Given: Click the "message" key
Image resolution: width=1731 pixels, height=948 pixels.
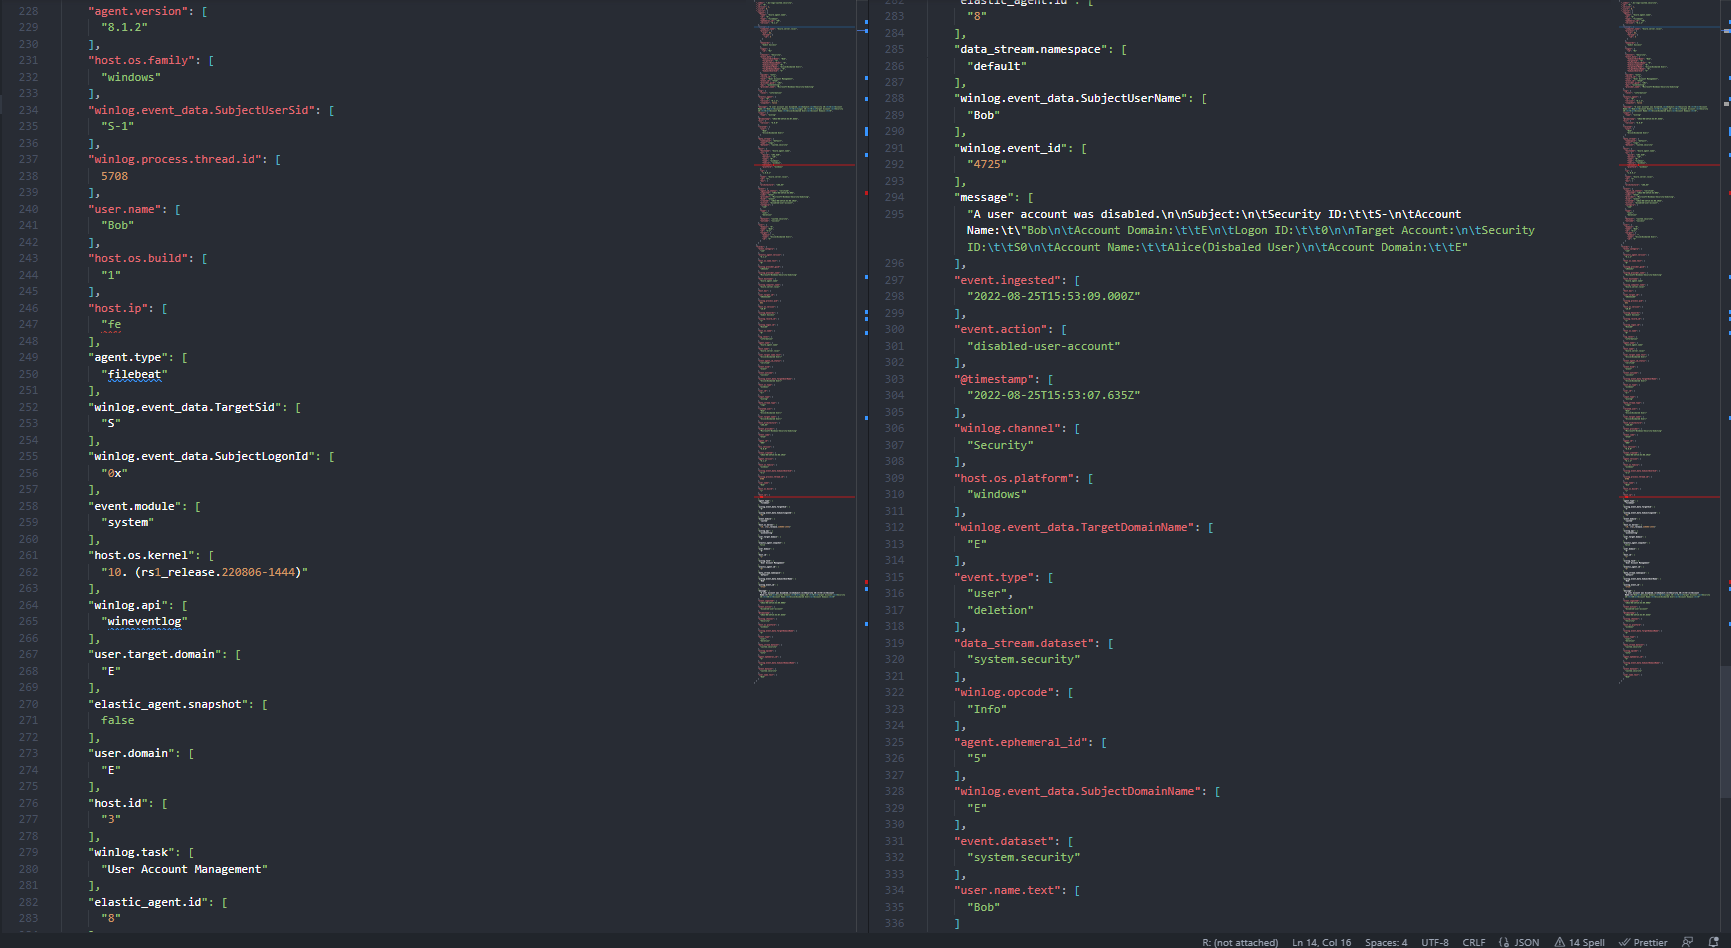Looking at the screenshot, I should click(x=984, y=198).
